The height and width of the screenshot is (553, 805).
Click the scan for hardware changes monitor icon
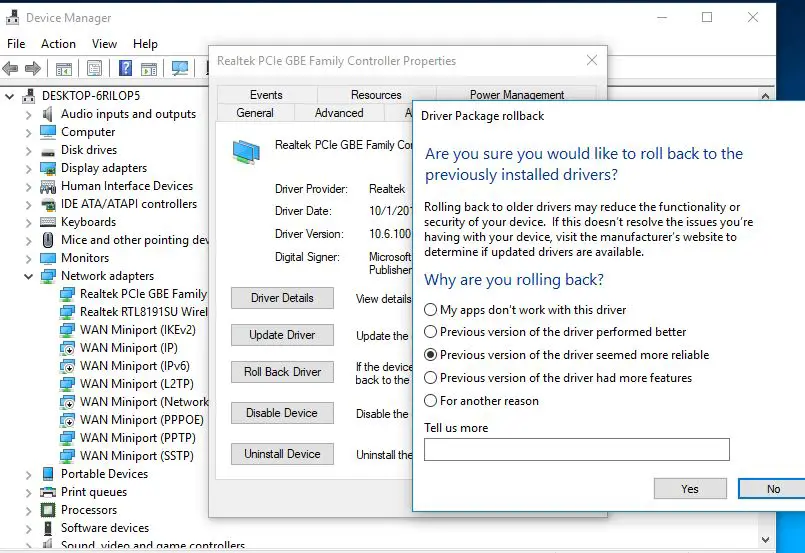click(180, 68)
